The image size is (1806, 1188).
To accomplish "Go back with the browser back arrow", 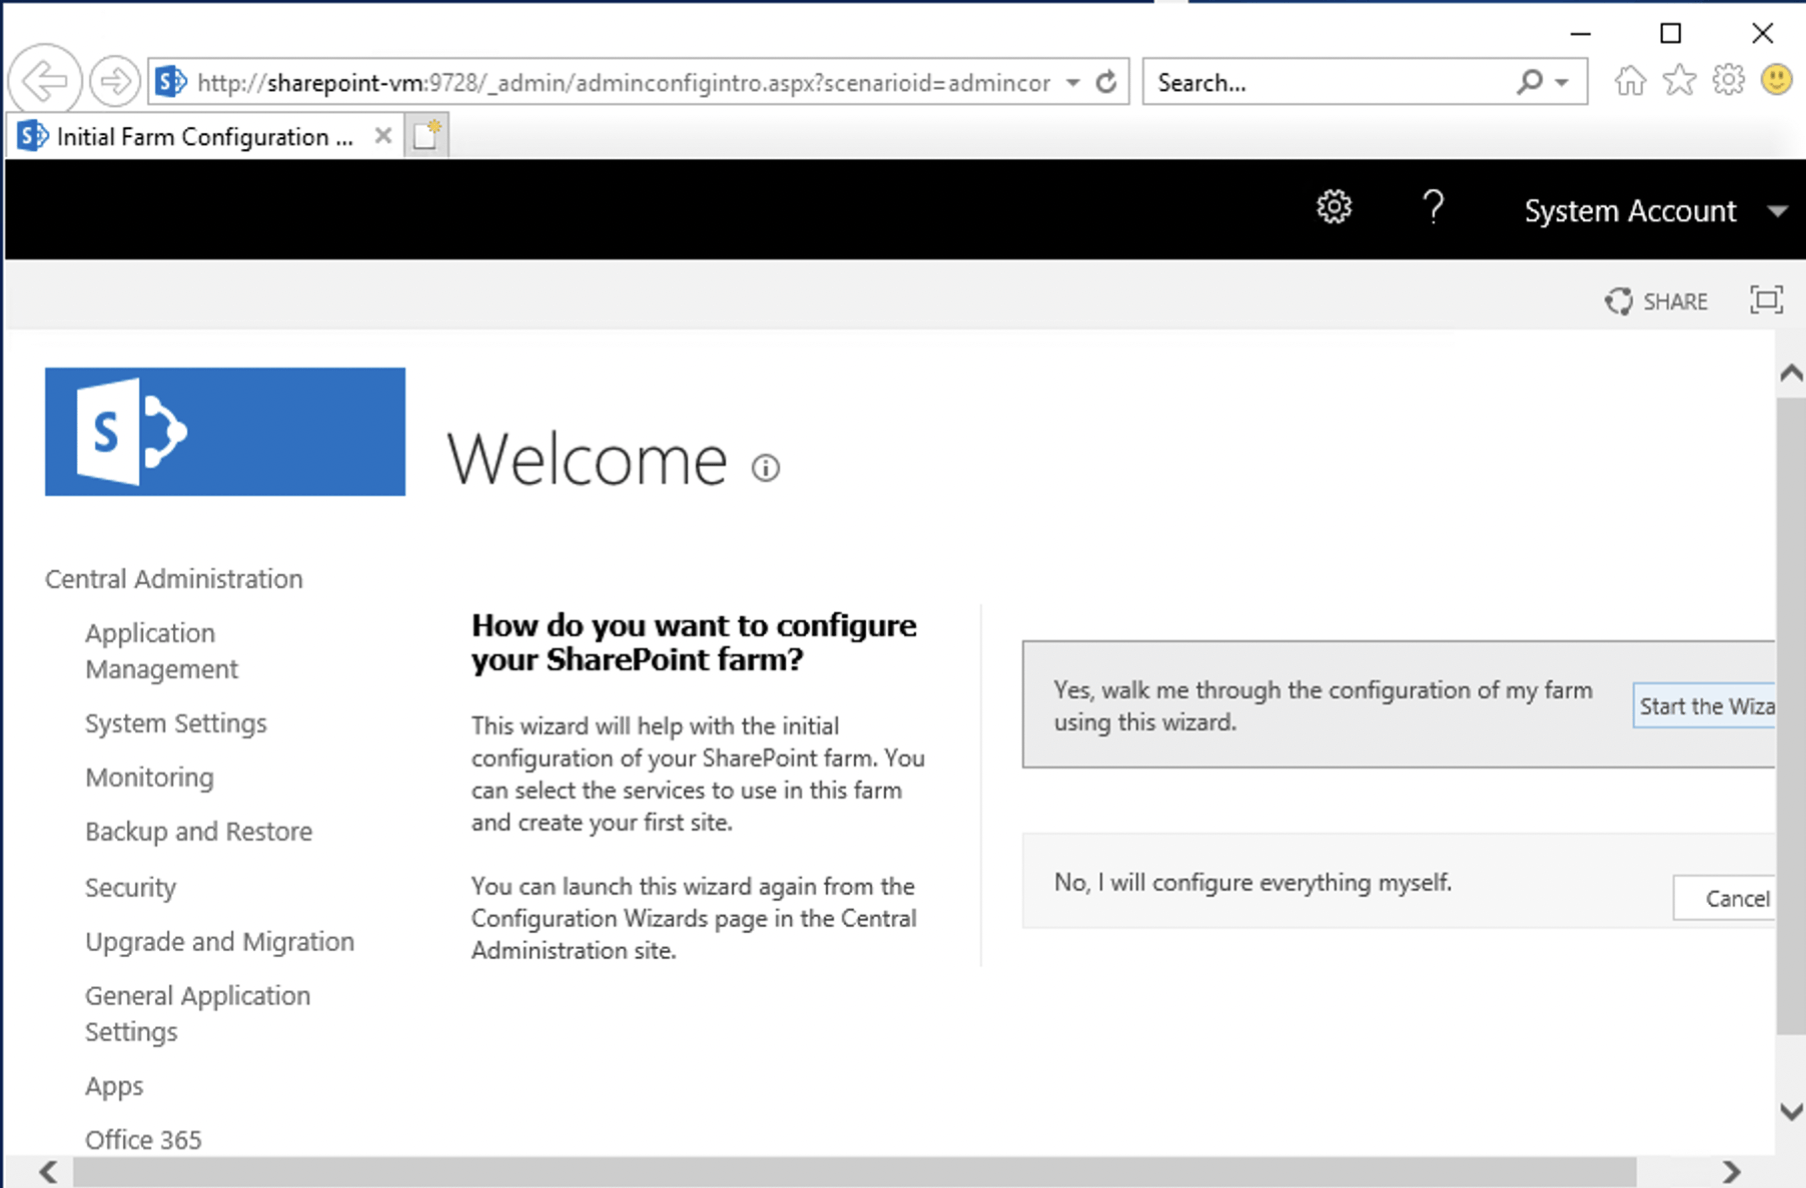I will click(45, 80).
